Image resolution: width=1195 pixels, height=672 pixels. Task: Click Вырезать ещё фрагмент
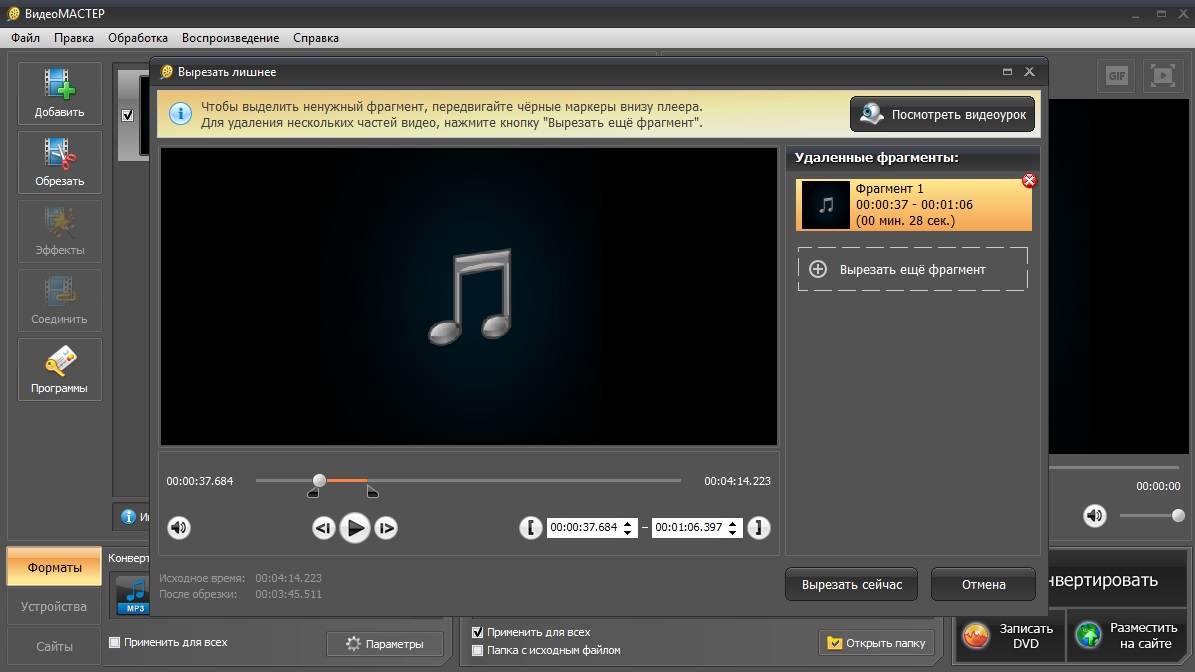[x=912, y=269]
